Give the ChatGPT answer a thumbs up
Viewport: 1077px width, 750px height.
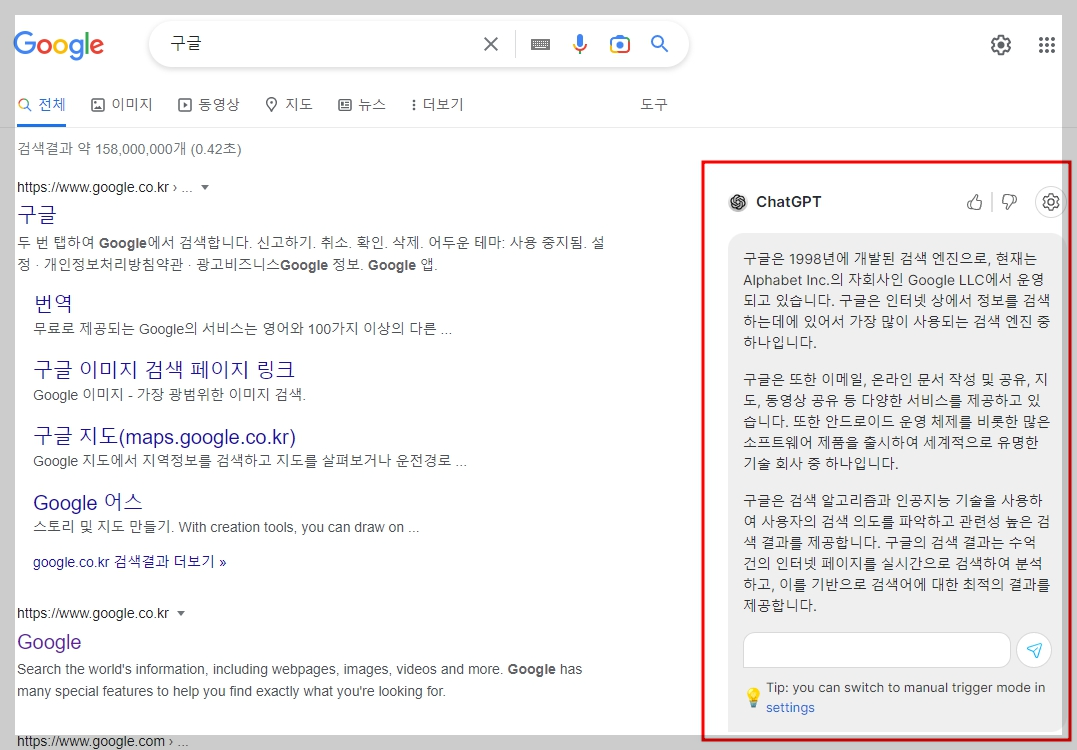[x=975, y=202]
